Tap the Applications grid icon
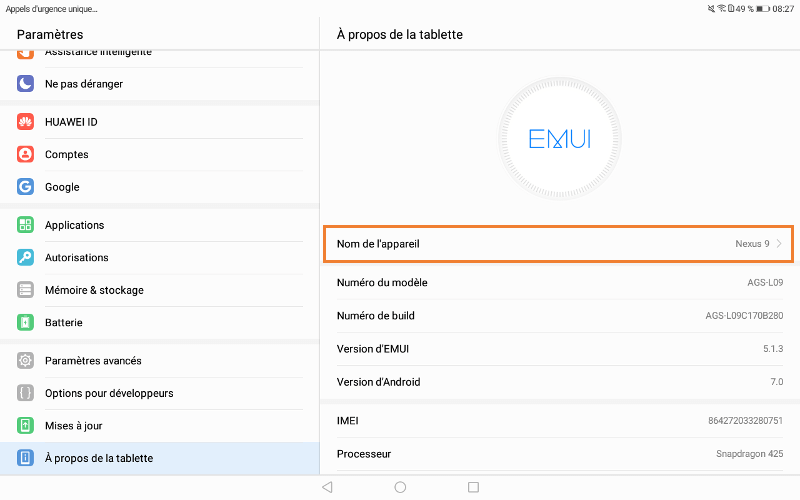Viewport: 800px width, 500px height. coord(25,224)
